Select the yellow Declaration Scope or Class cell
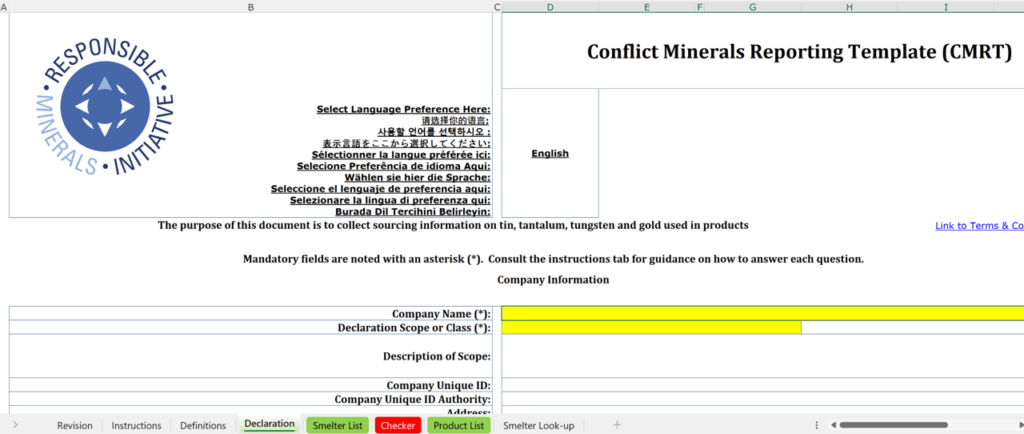The height and width of the screenshot is (434, 1024). pyautogui.click(x=651, y=328)
